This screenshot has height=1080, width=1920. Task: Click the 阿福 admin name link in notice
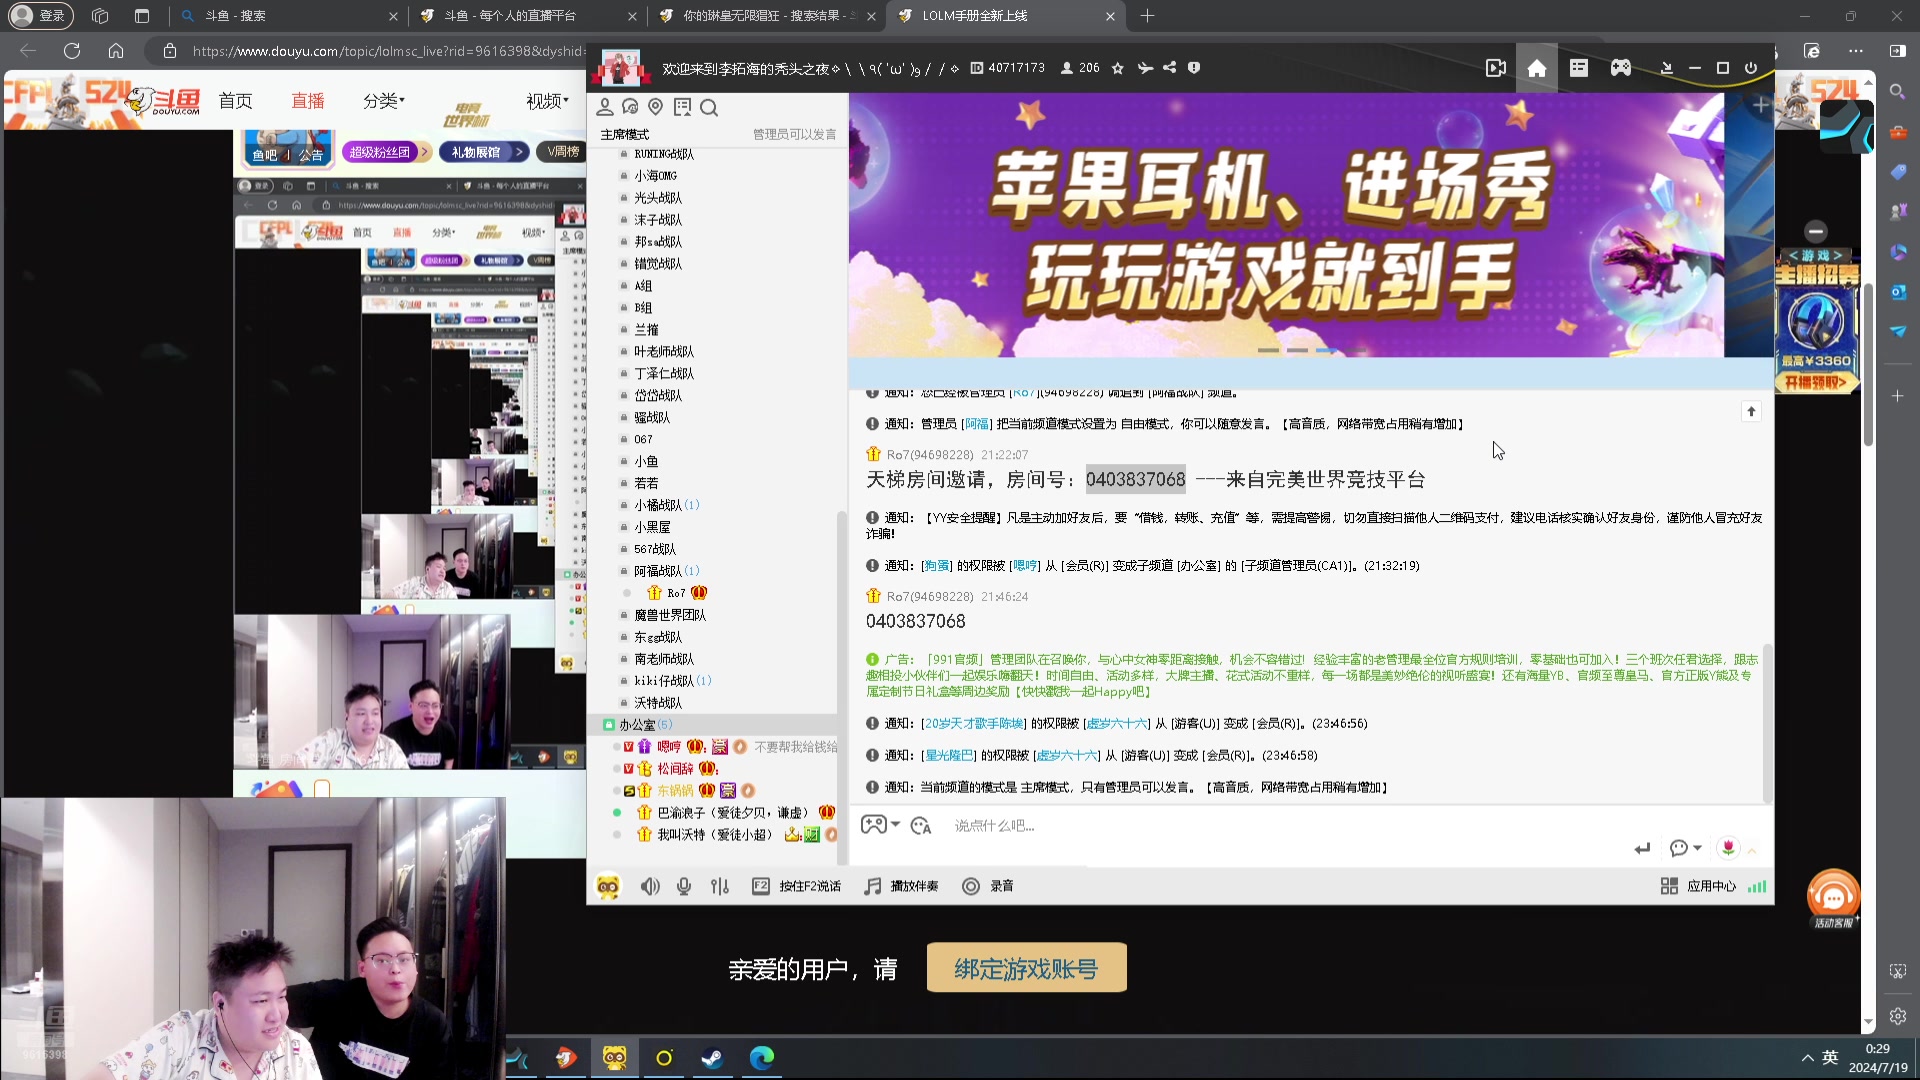click(x=977, y=424)
